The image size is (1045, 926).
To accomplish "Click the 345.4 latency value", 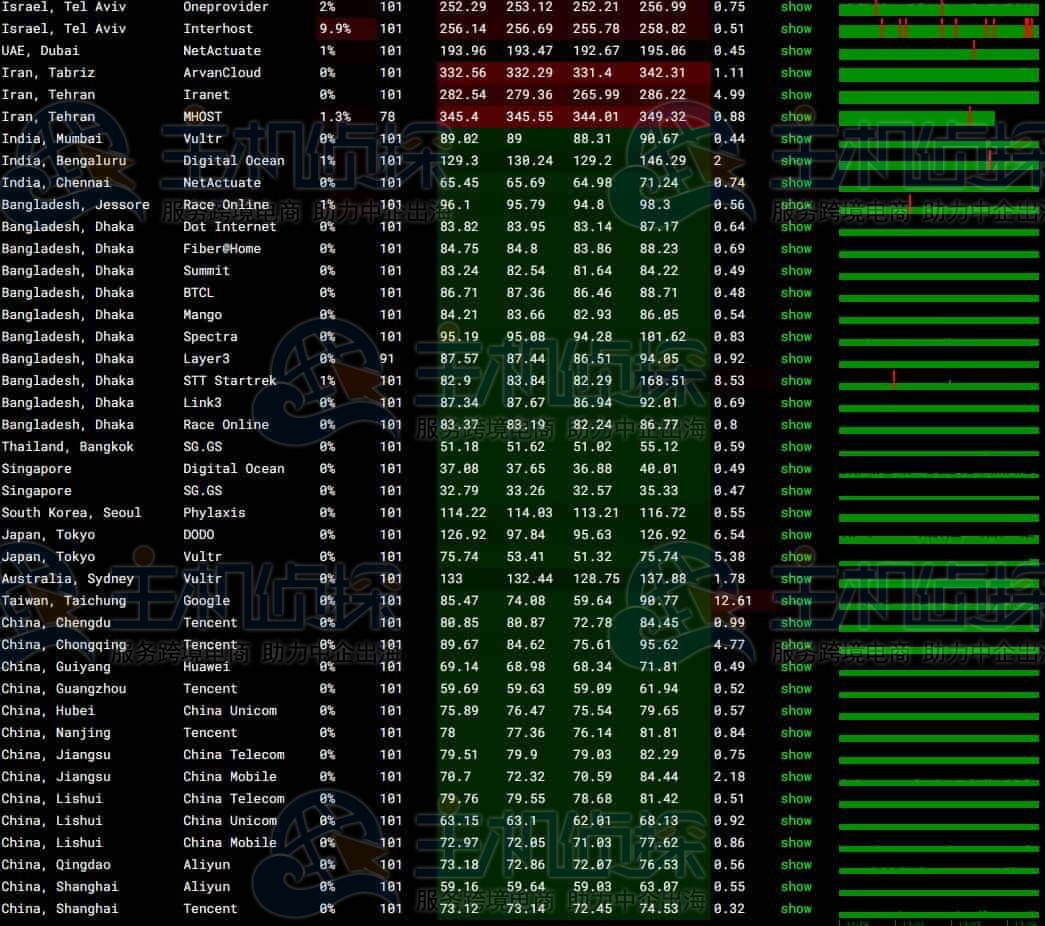I will point(459,117).
